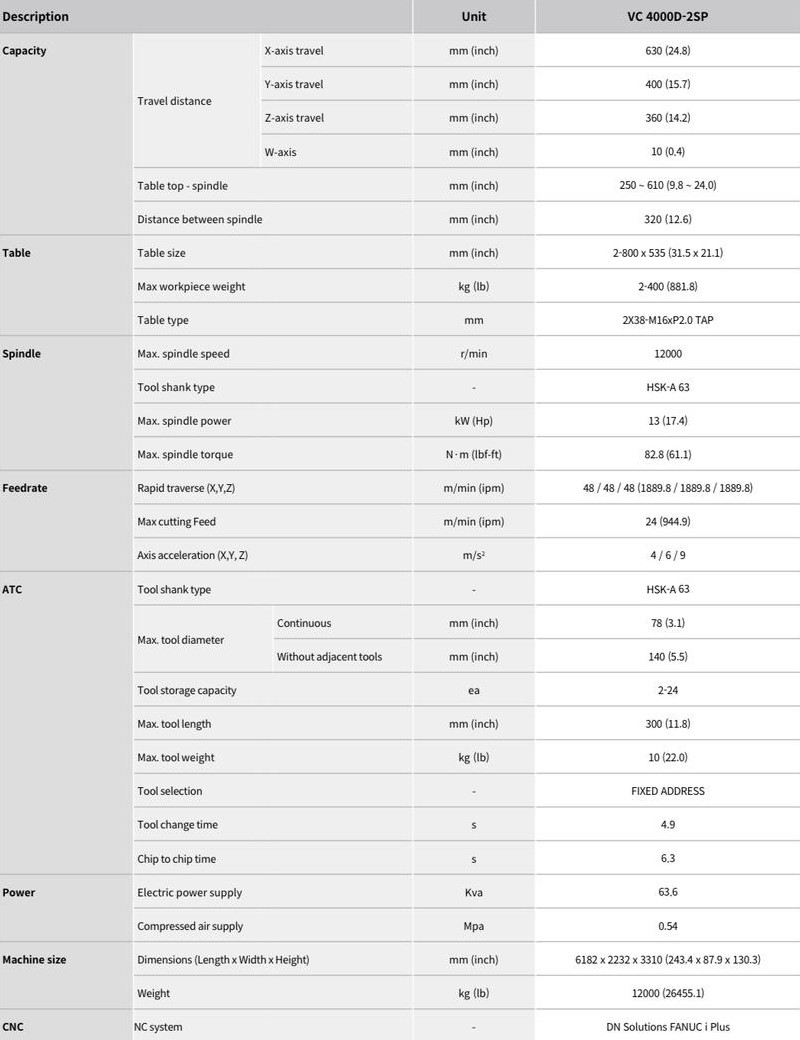Screen dimensions: 800x1040
Task: Click the Chip to chip time label
Action: click(176, 859)
